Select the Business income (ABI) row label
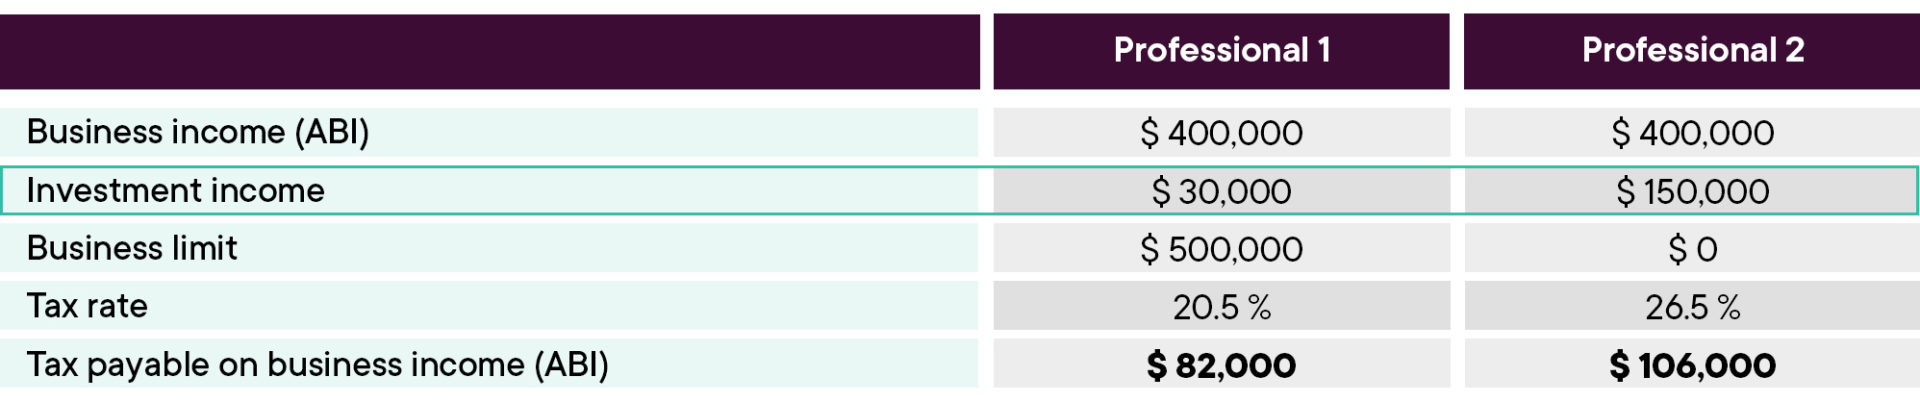This screenshot has height=402, width=1920. point(198,132)
